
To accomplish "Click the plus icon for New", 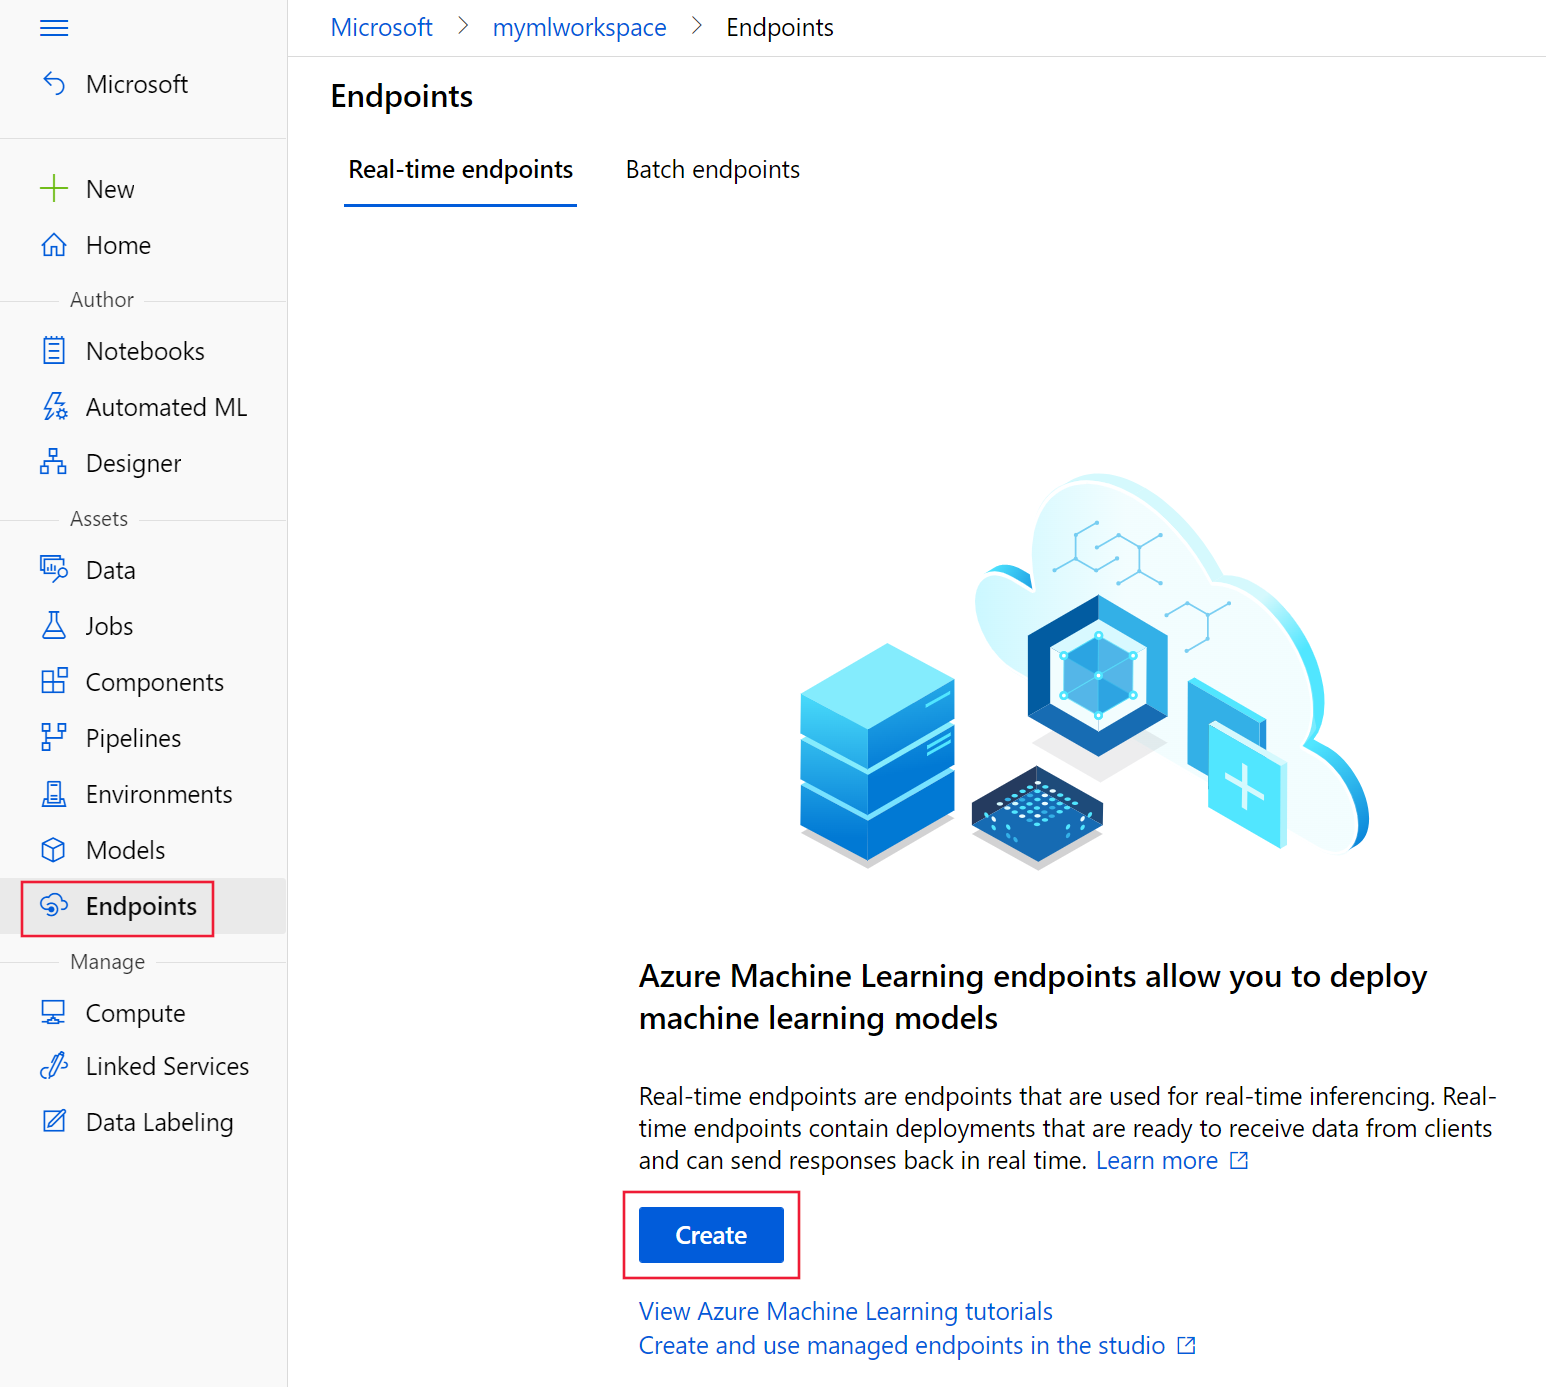I will tap(54, 189).
